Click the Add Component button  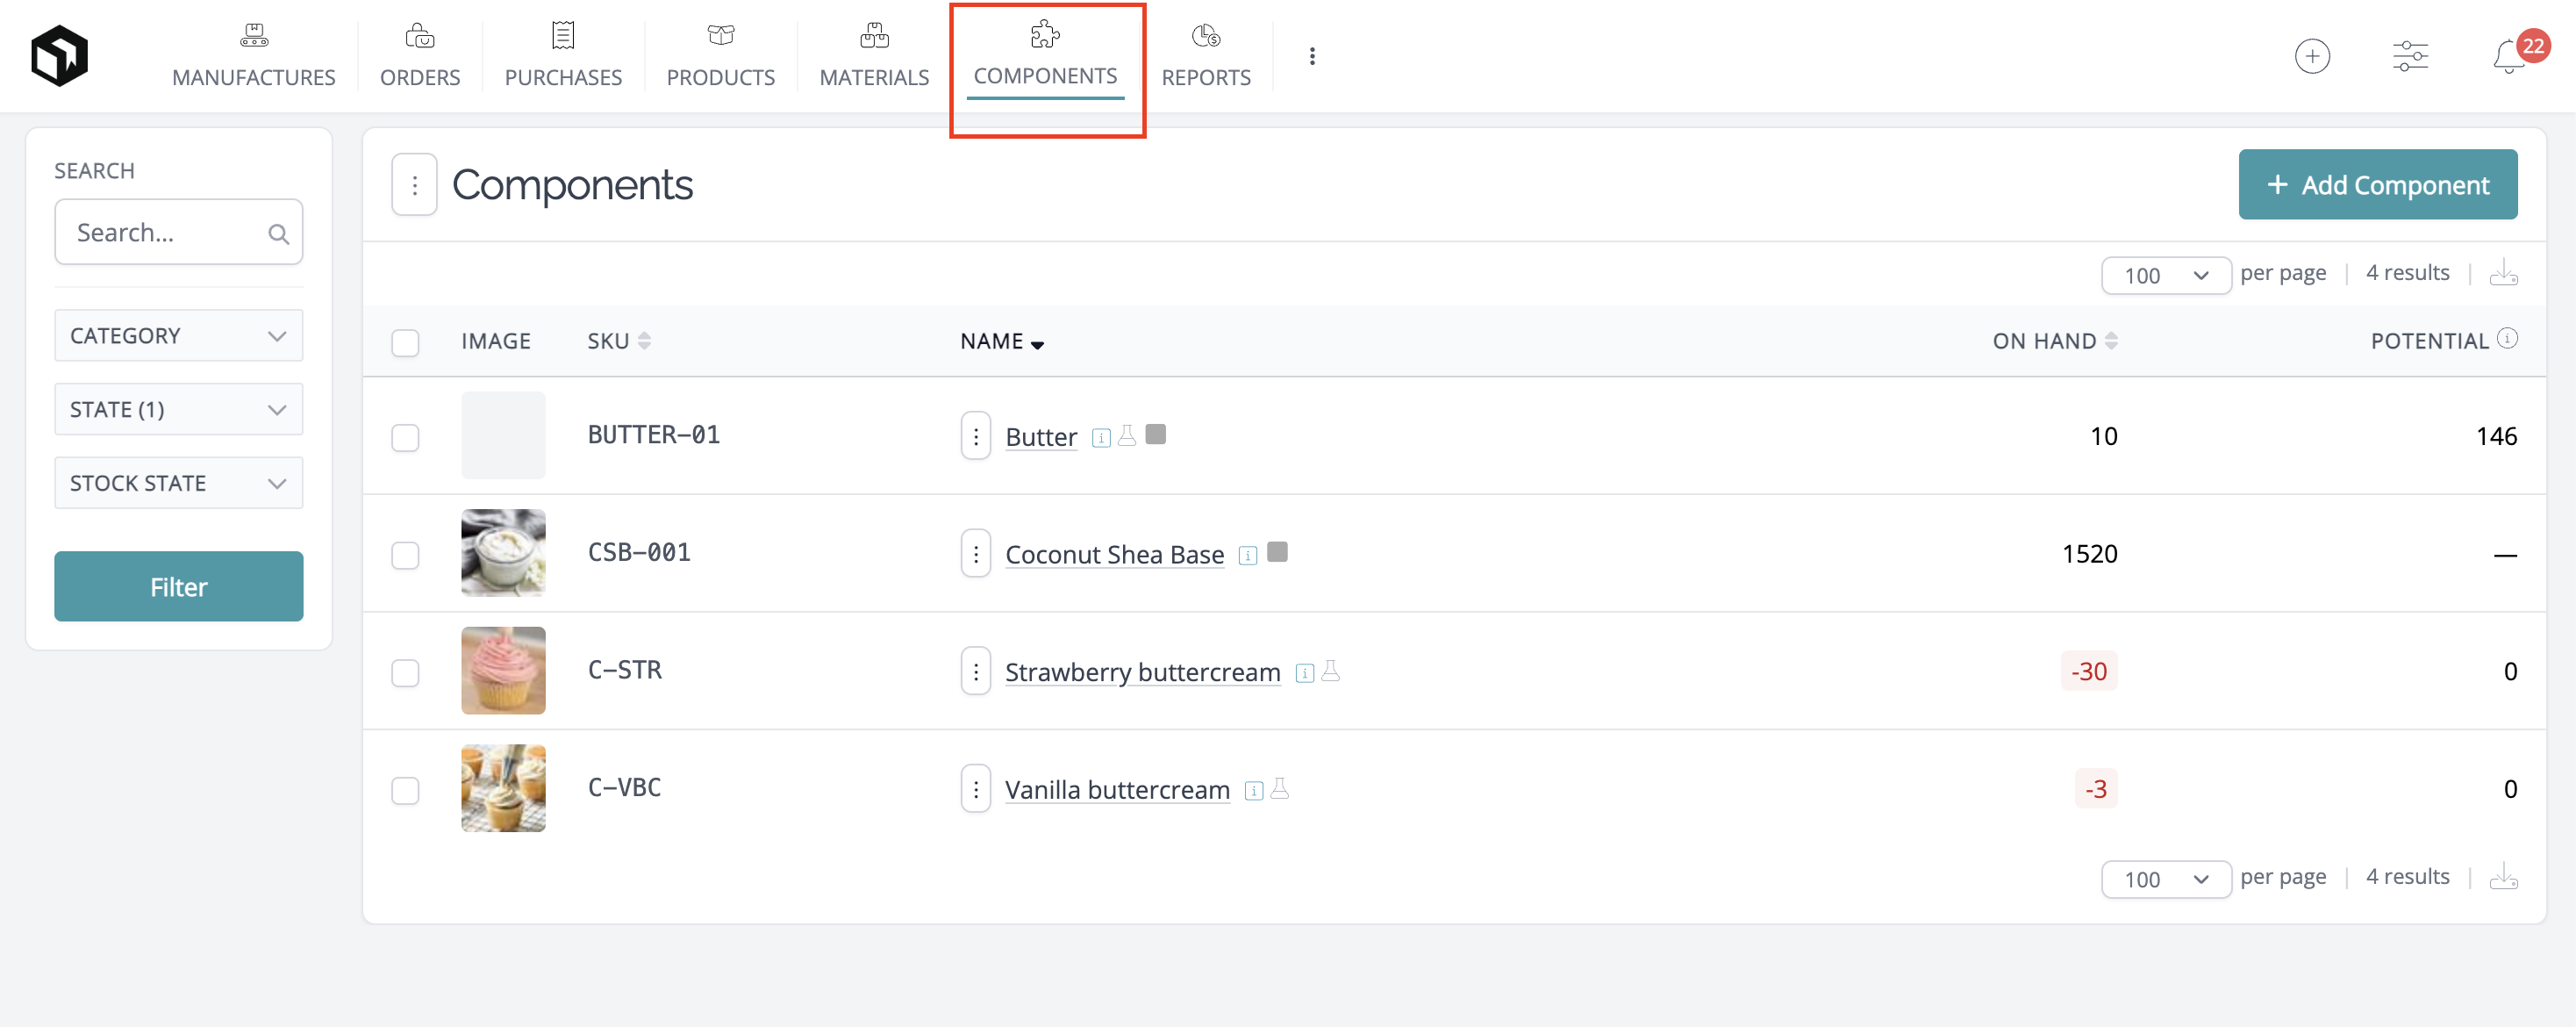point(2377,185)
